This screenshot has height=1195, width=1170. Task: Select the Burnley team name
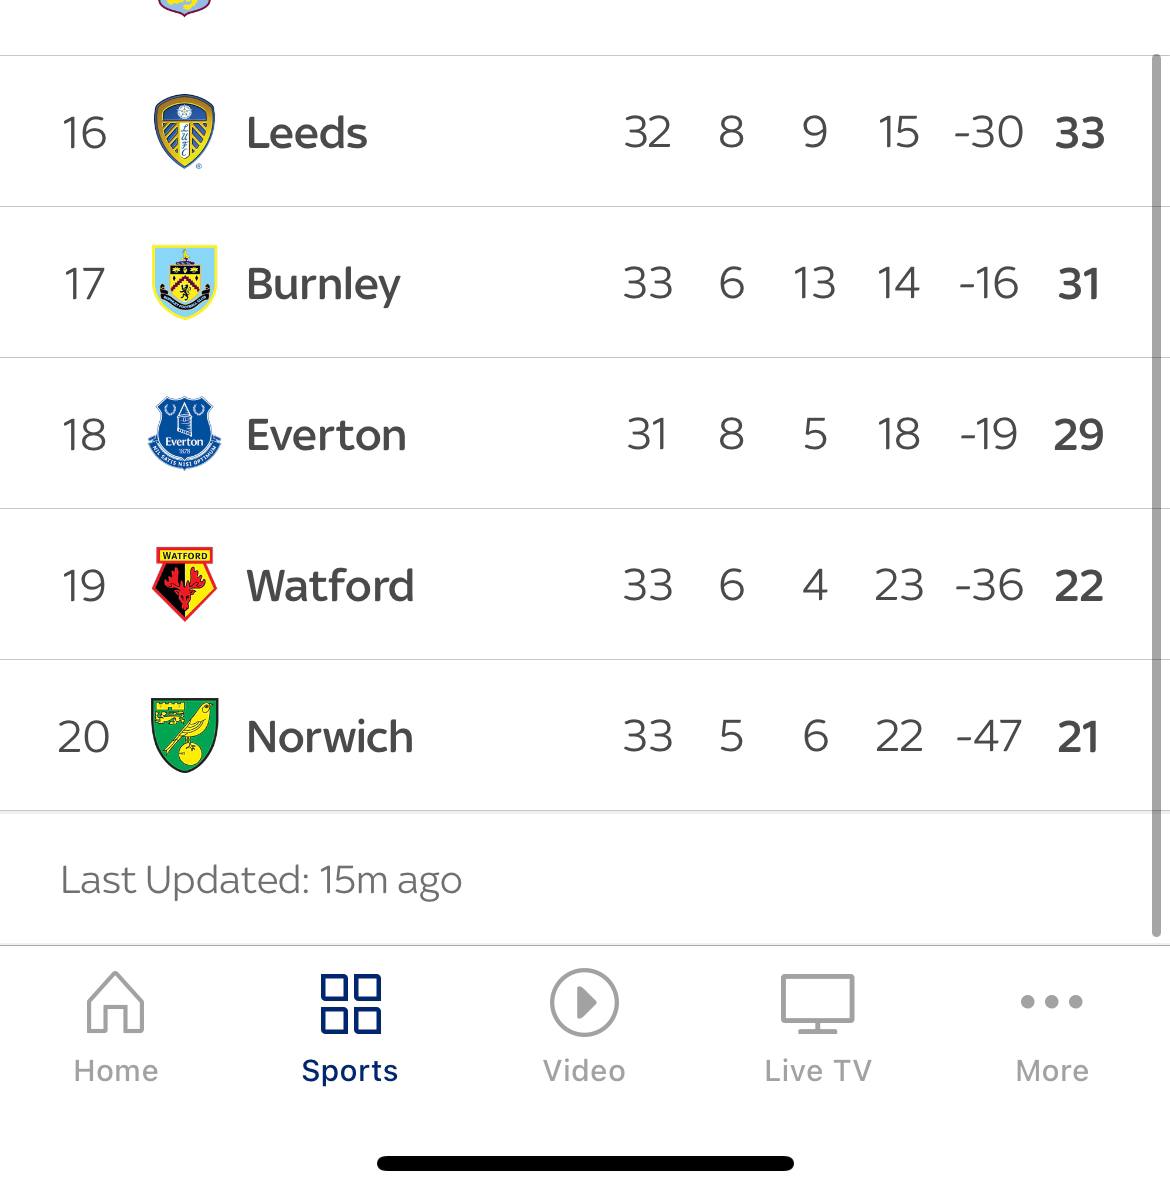(x=323, y=285)
